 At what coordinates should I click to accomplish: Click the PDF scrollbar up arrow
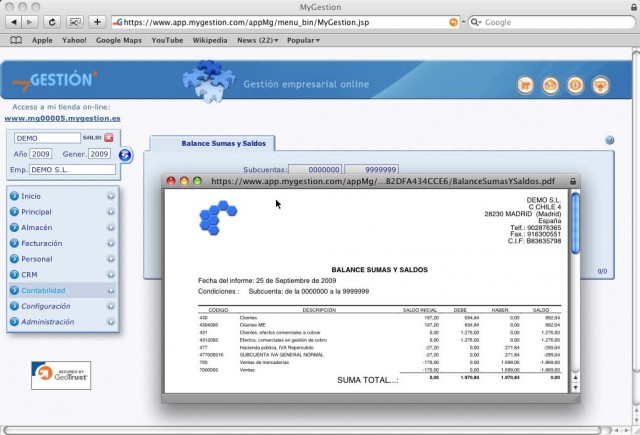coord(575,377)
